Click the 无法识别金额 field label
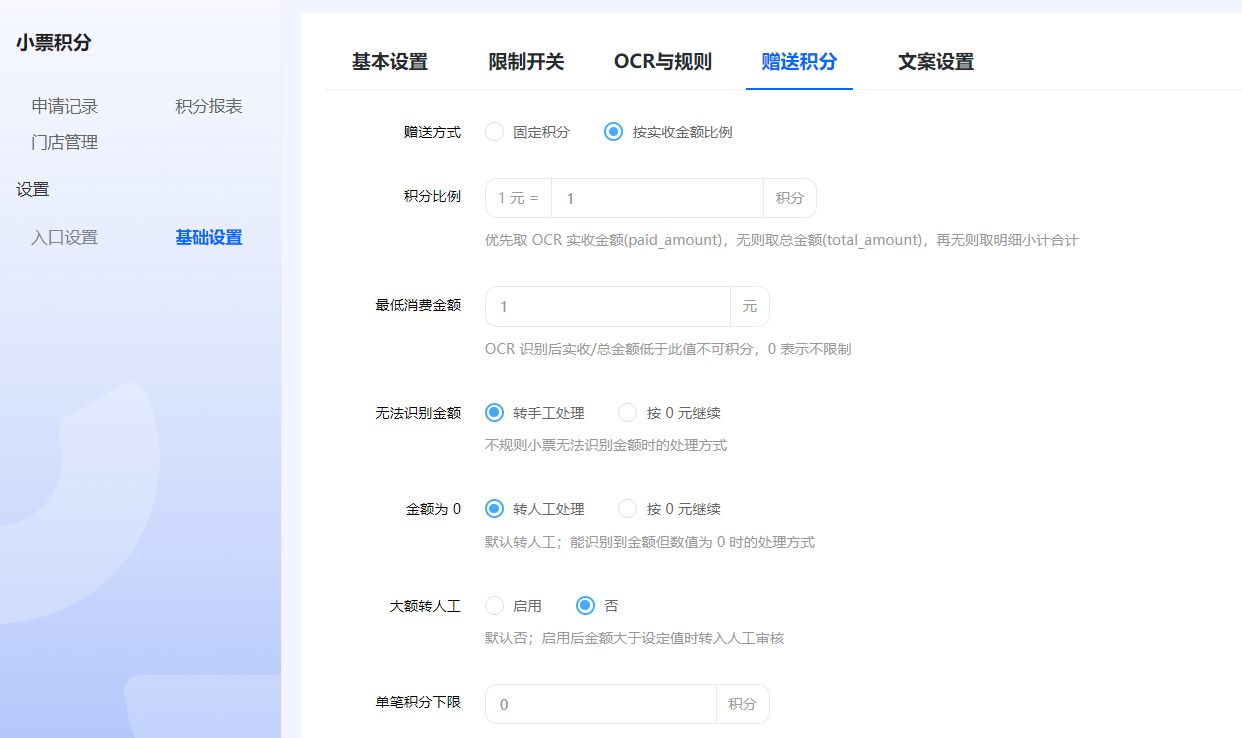The width and height of the screenshot is (1242, 738). coord(418,412)
